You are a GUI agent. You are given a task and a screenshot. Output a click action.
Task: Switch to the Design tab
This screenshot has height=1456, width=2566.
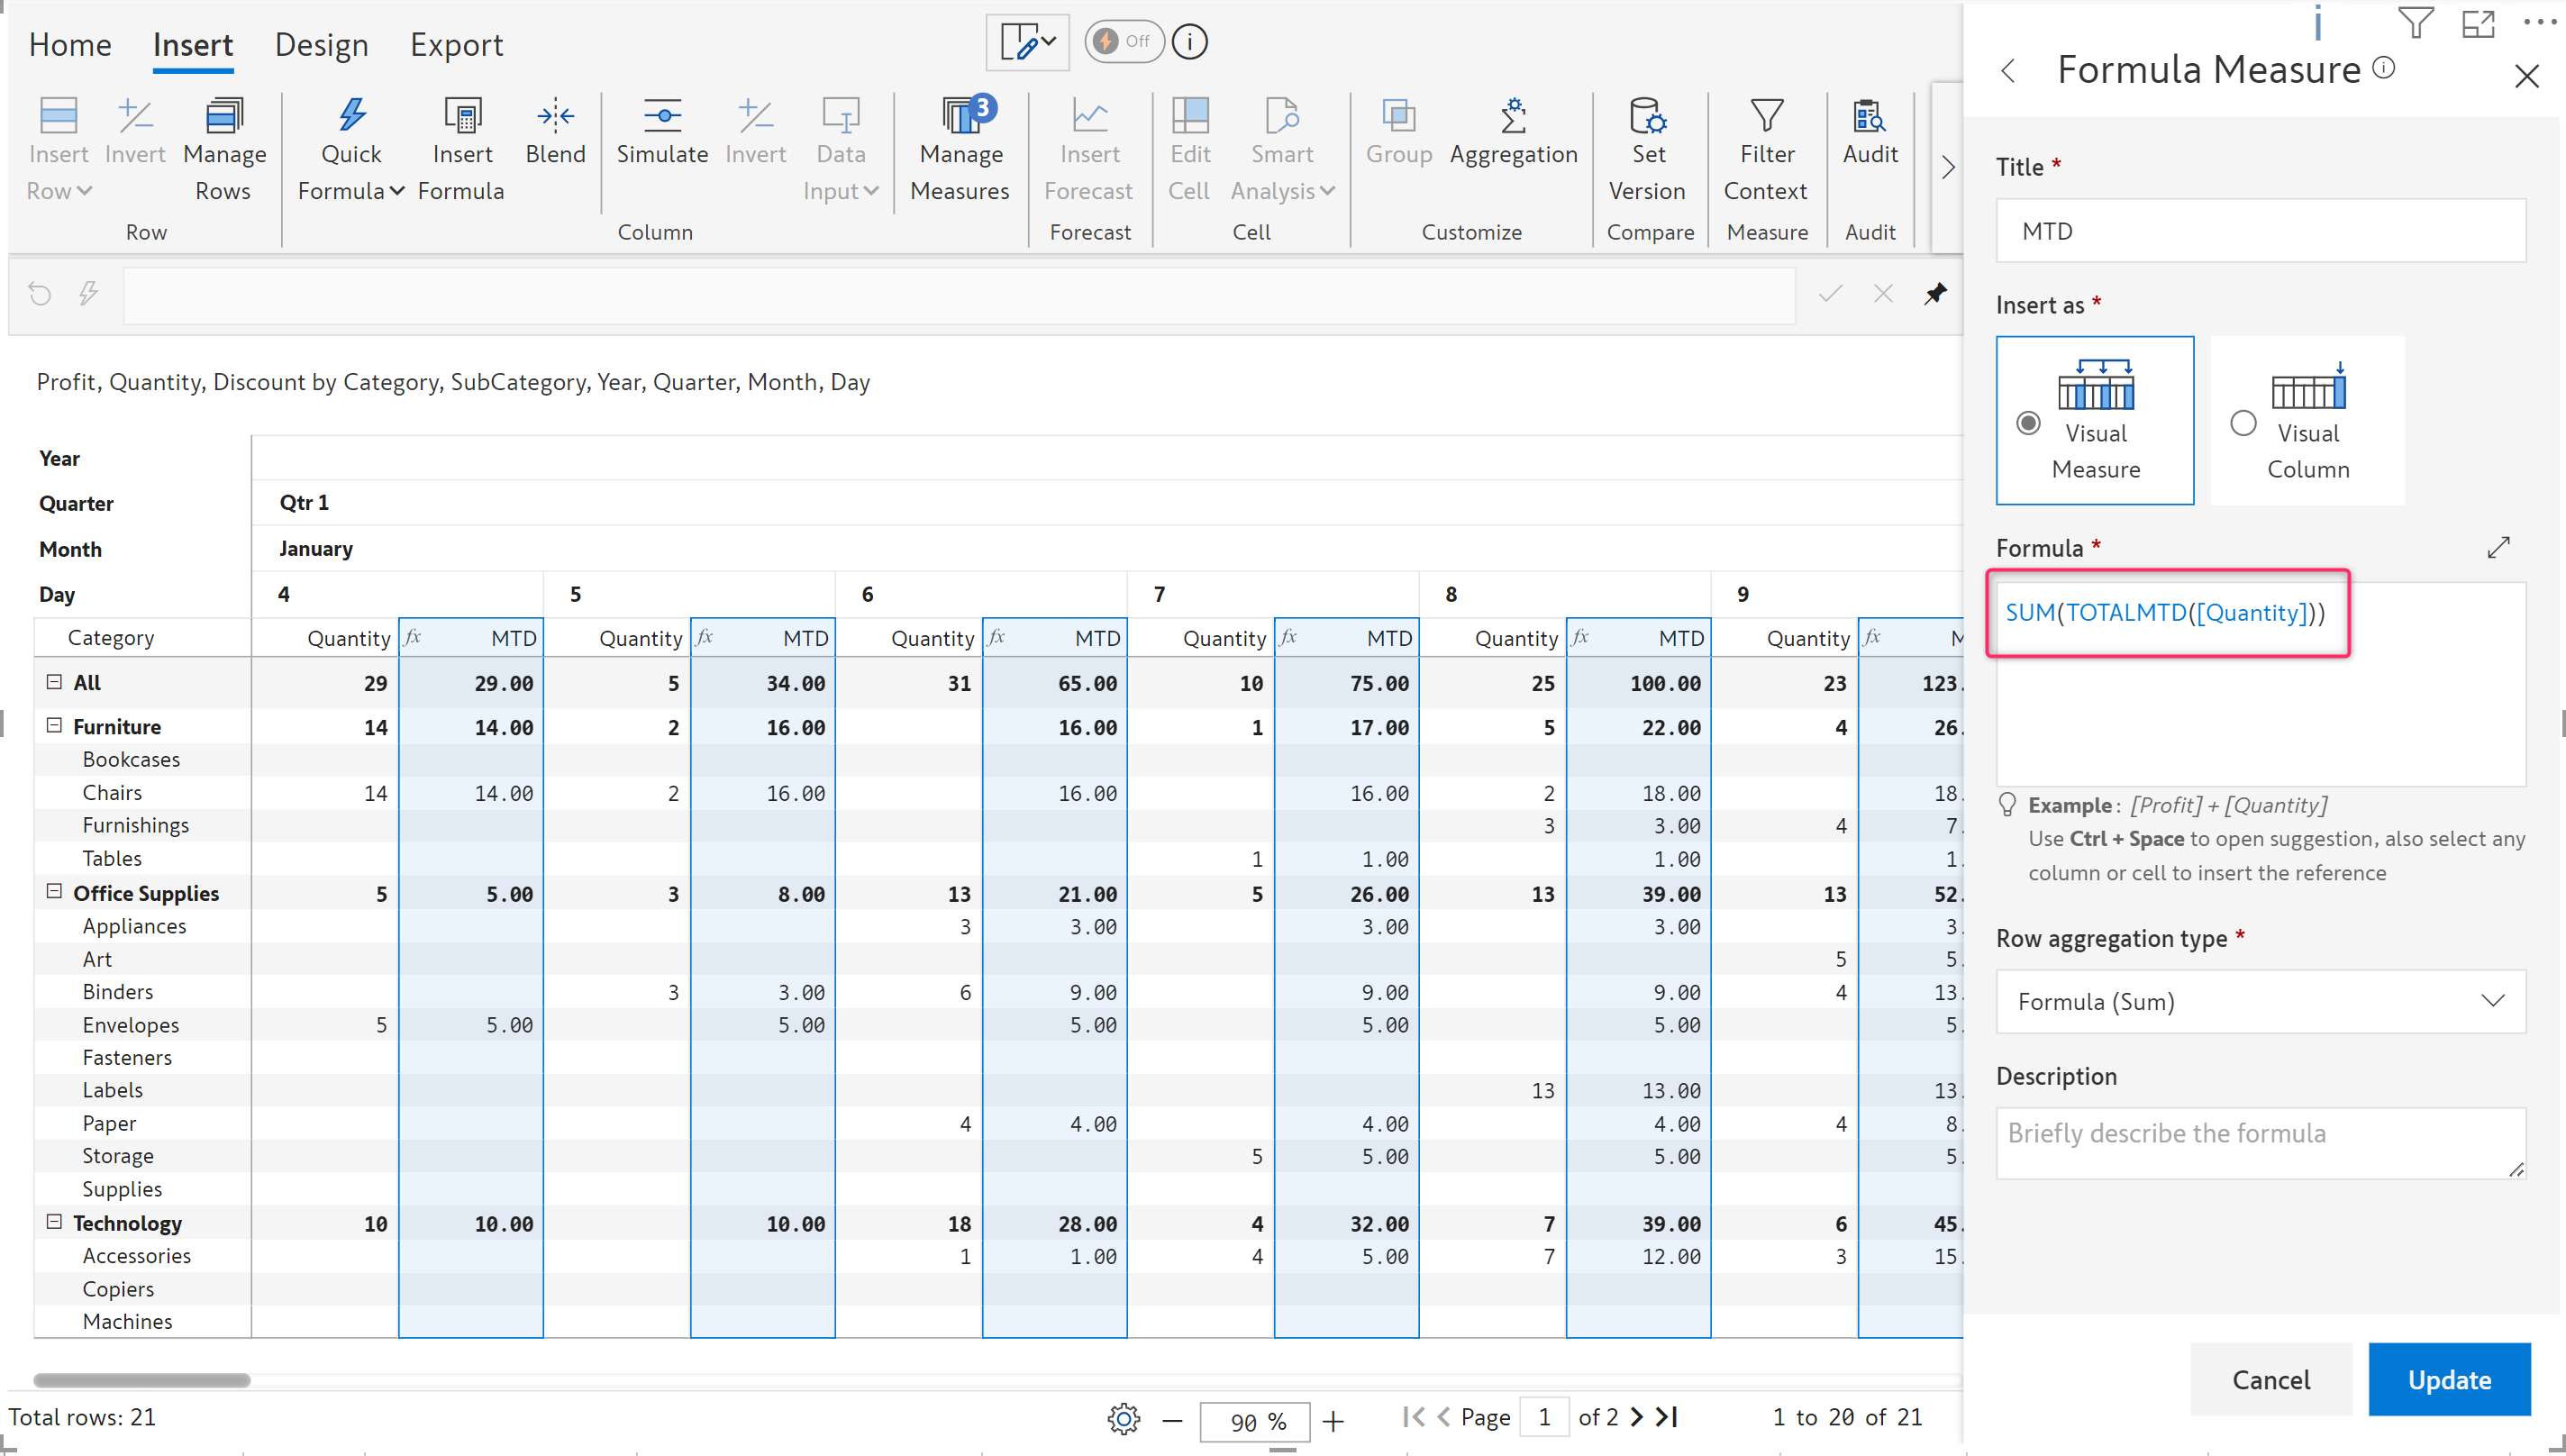point(321,45)
